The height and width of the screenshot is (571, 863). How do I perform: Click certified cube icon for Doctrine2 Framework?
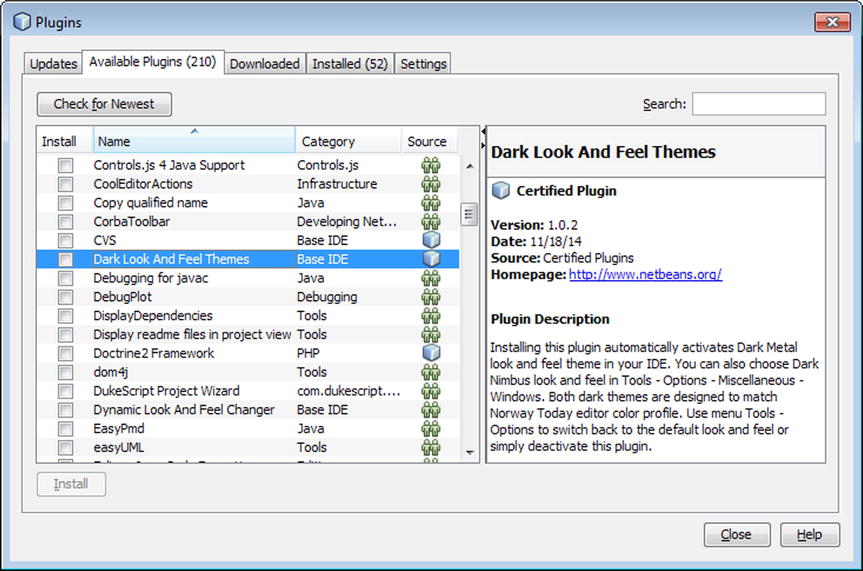(431, 353)
